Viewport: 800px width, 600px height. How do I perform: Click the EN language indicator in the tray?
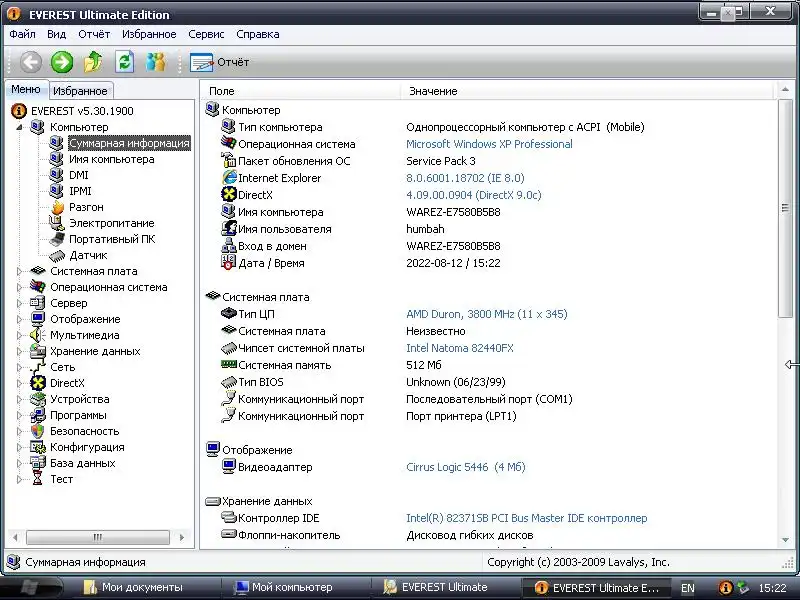(x=688, y=588)
